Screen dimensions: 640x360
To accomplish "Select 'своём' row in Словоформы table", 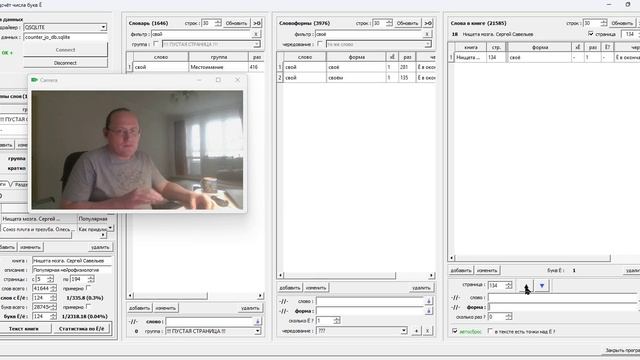I will pos(357,78).
